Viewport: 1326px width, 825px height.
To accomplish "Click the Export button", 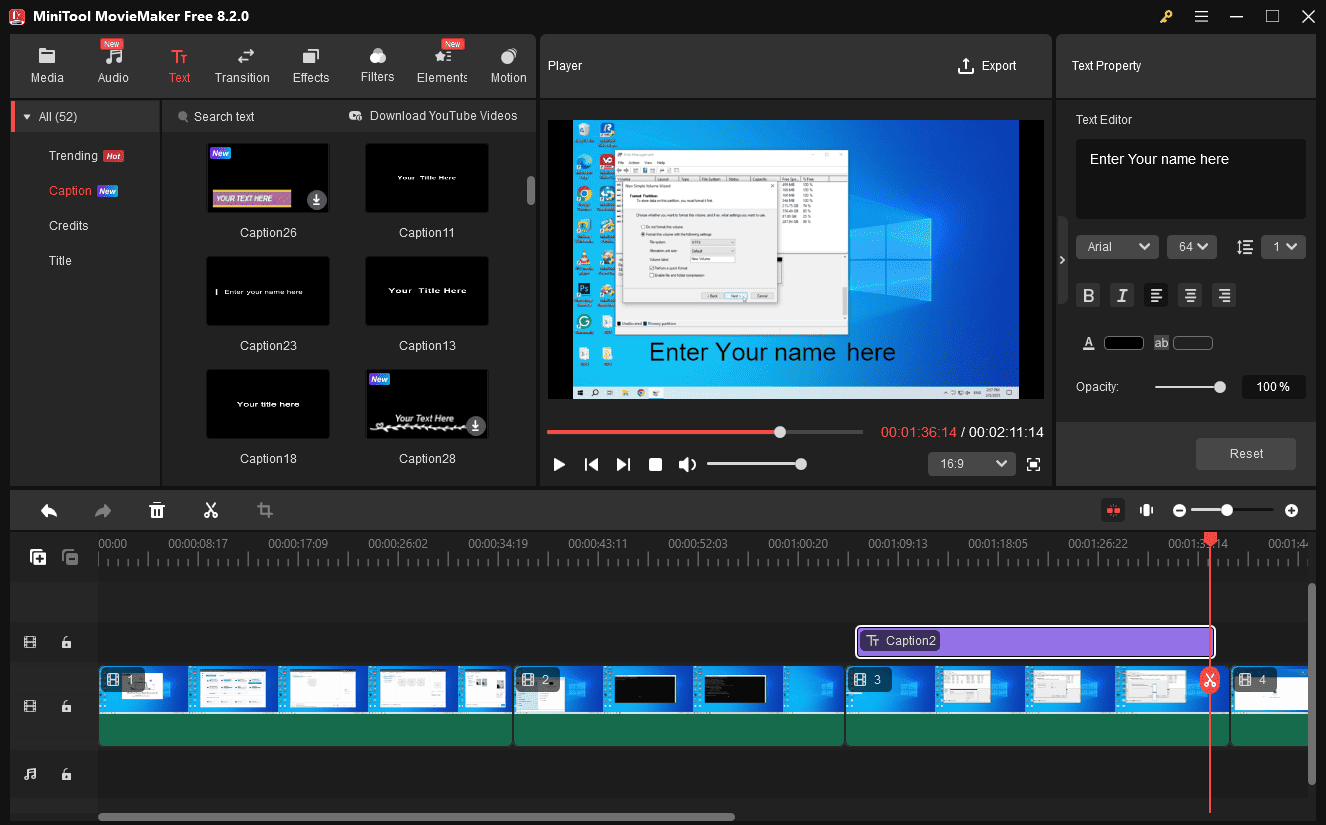I will click(987, 66).
